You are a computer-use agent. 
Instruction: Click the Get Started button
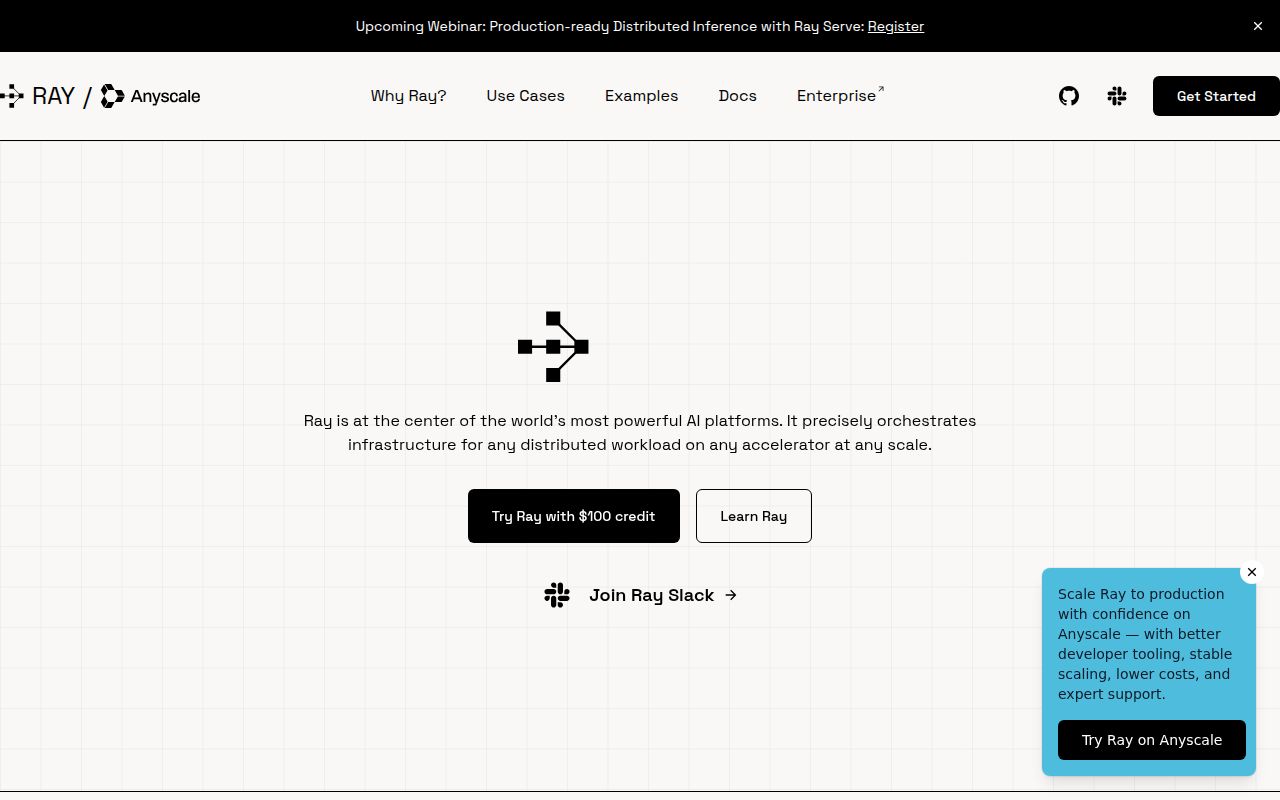[x=1216, y=96]
